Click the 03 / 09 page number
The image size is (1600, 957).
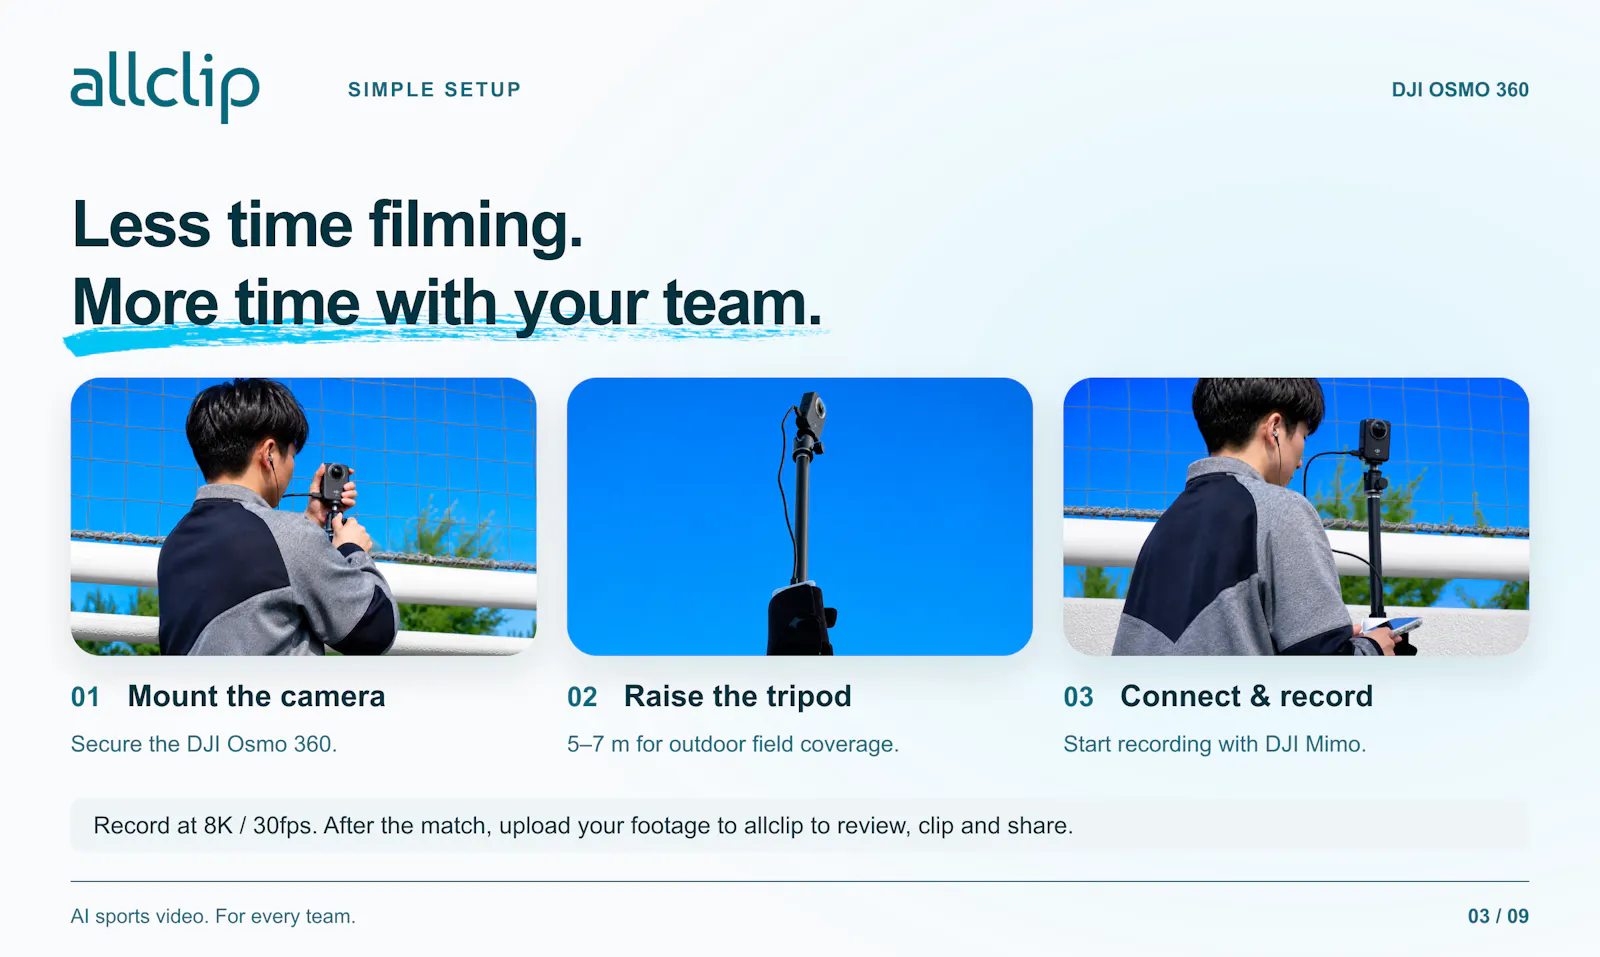(x=1498, y=916)
